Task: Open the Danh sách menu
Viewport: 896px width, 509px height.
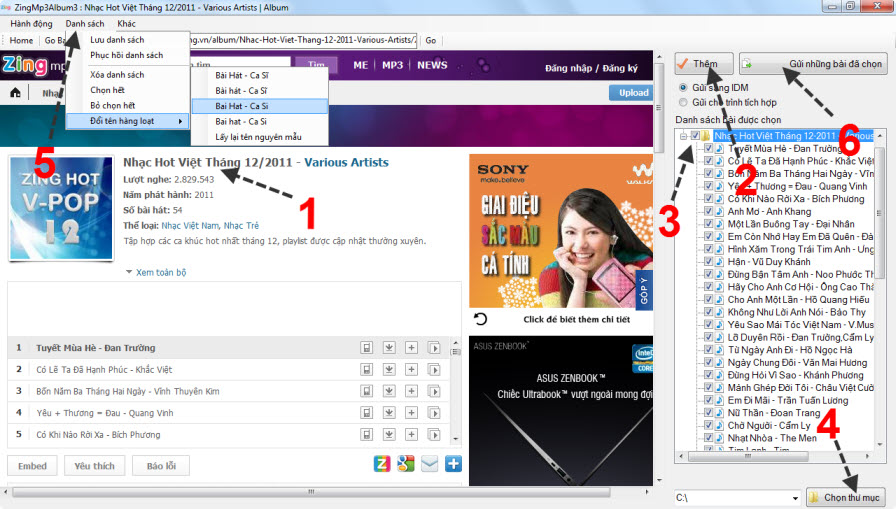Action: [85, 23]
